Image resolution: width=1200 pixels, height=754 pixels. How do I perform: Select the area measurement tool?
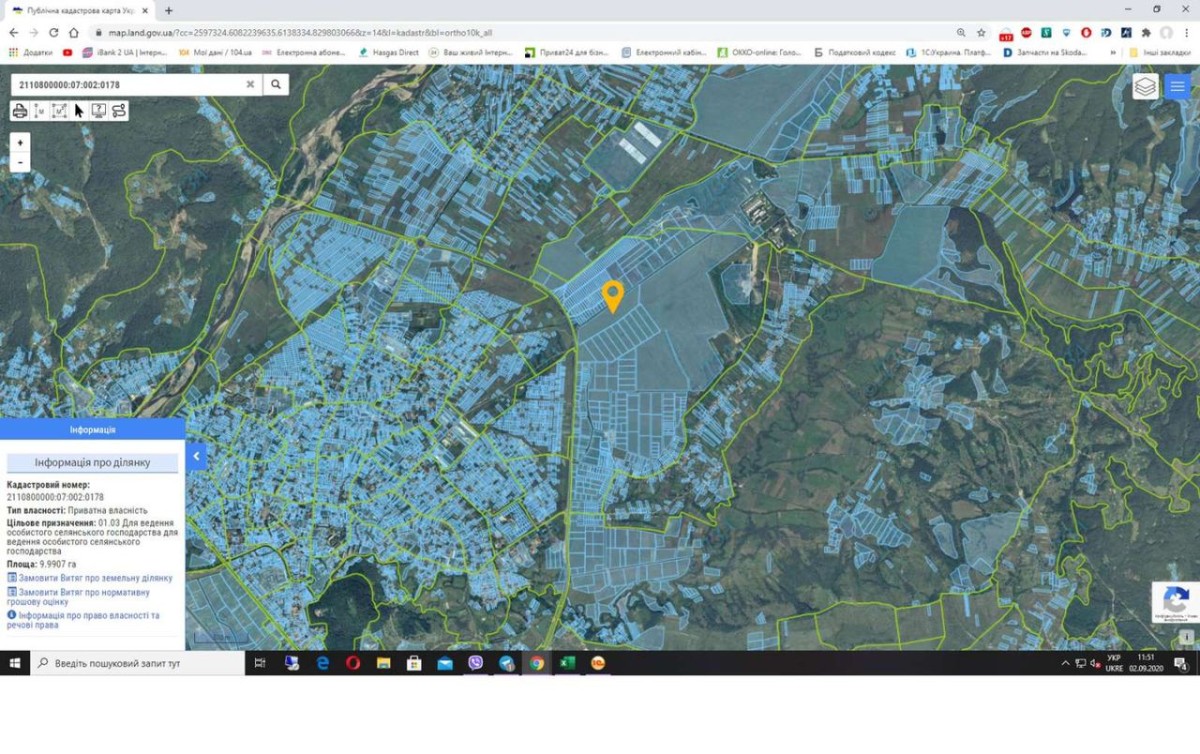pyautogui.click(x=59, y=111)
